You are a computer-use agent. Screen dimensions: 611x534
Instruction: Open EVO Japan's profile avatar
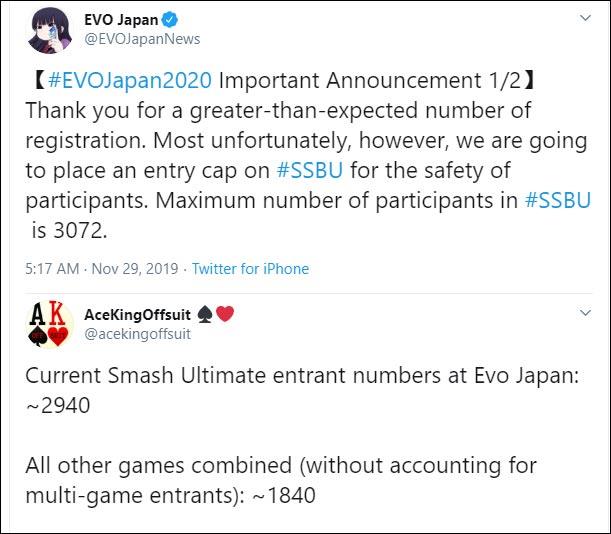(x=49, y=30)
